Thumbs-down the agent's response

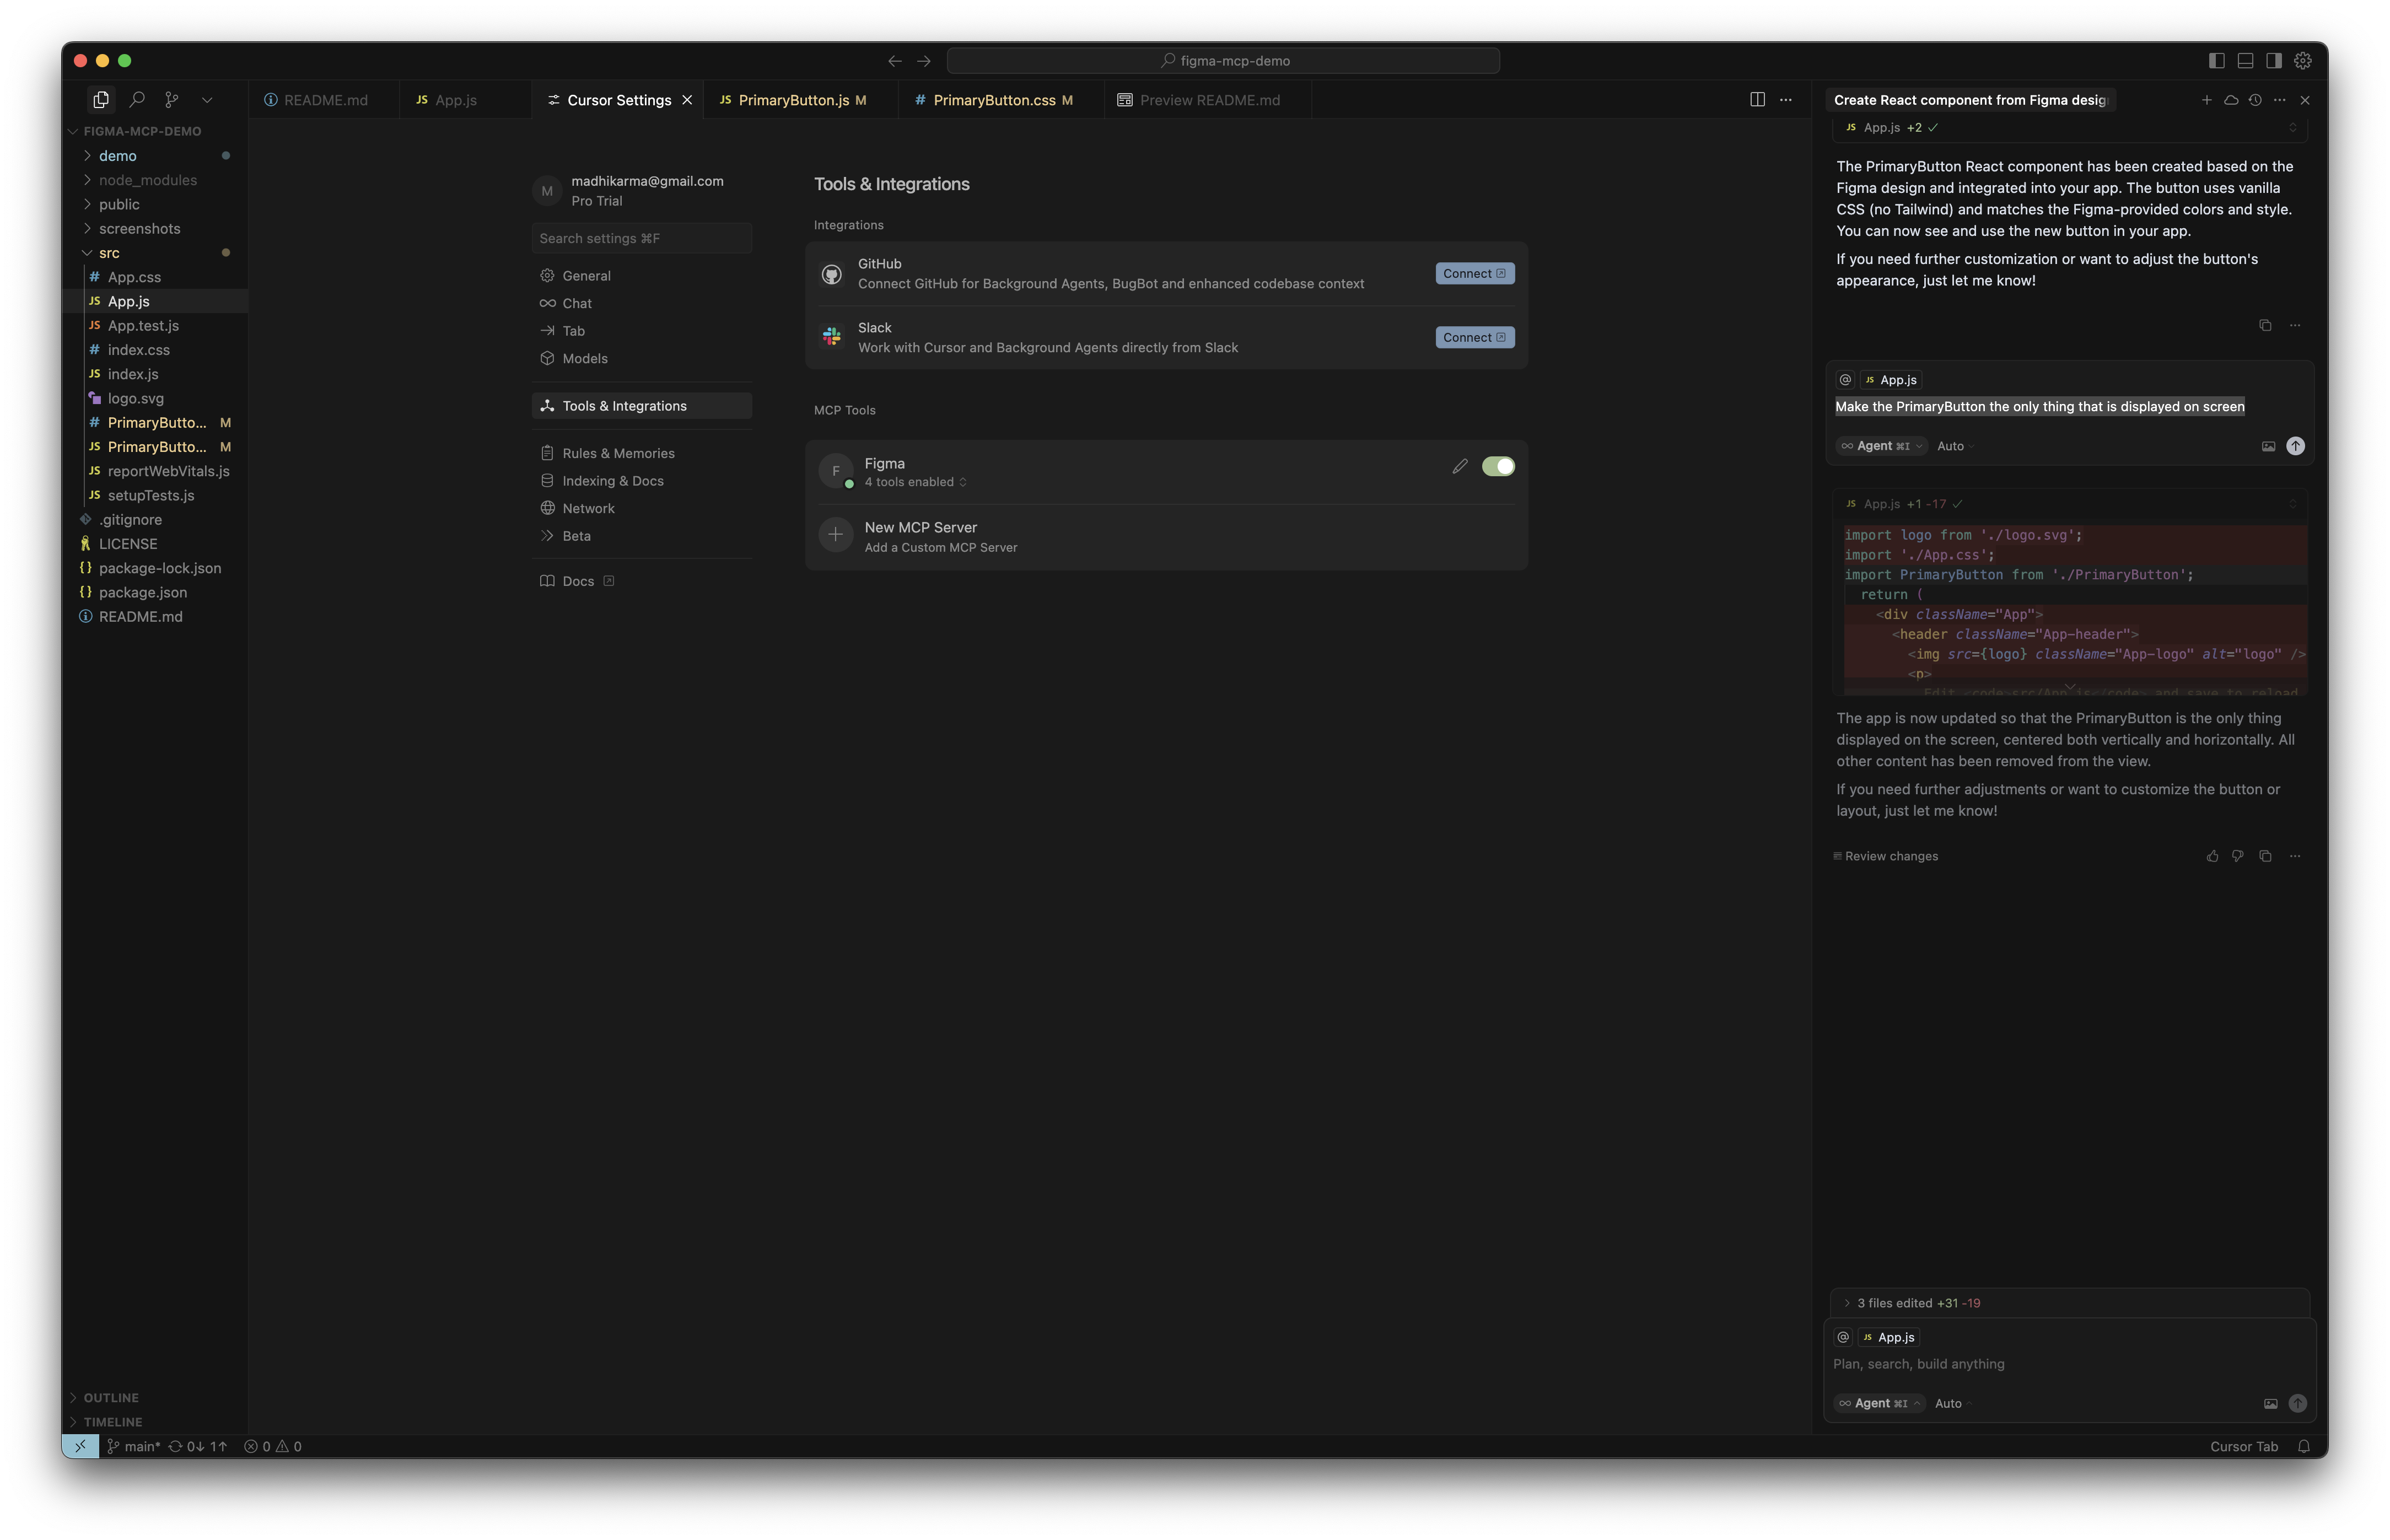[2238, 856]
